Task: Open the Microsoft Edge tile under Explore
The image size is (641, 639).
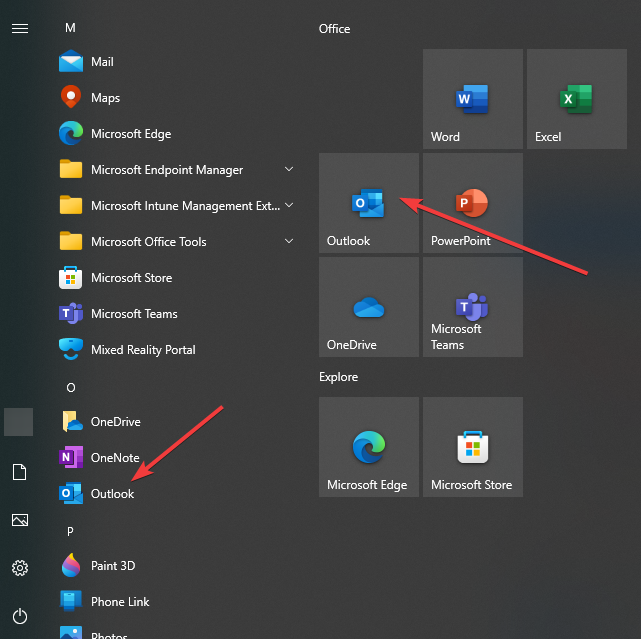Action: click(x=368, y=447)
